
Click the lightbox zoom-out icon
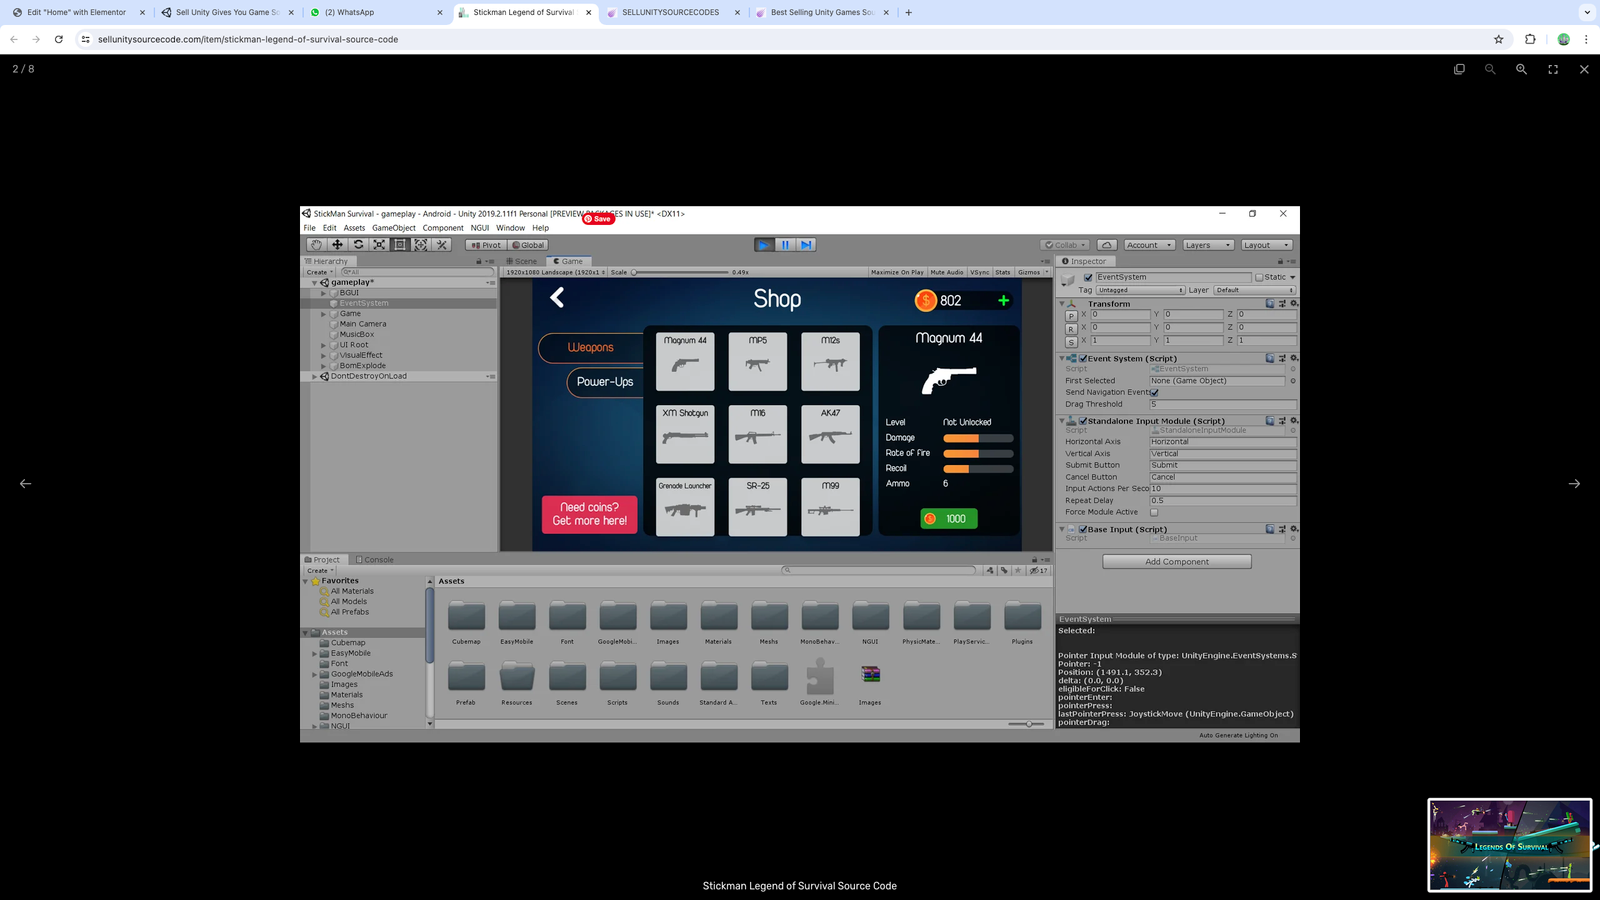[1490, 69]
